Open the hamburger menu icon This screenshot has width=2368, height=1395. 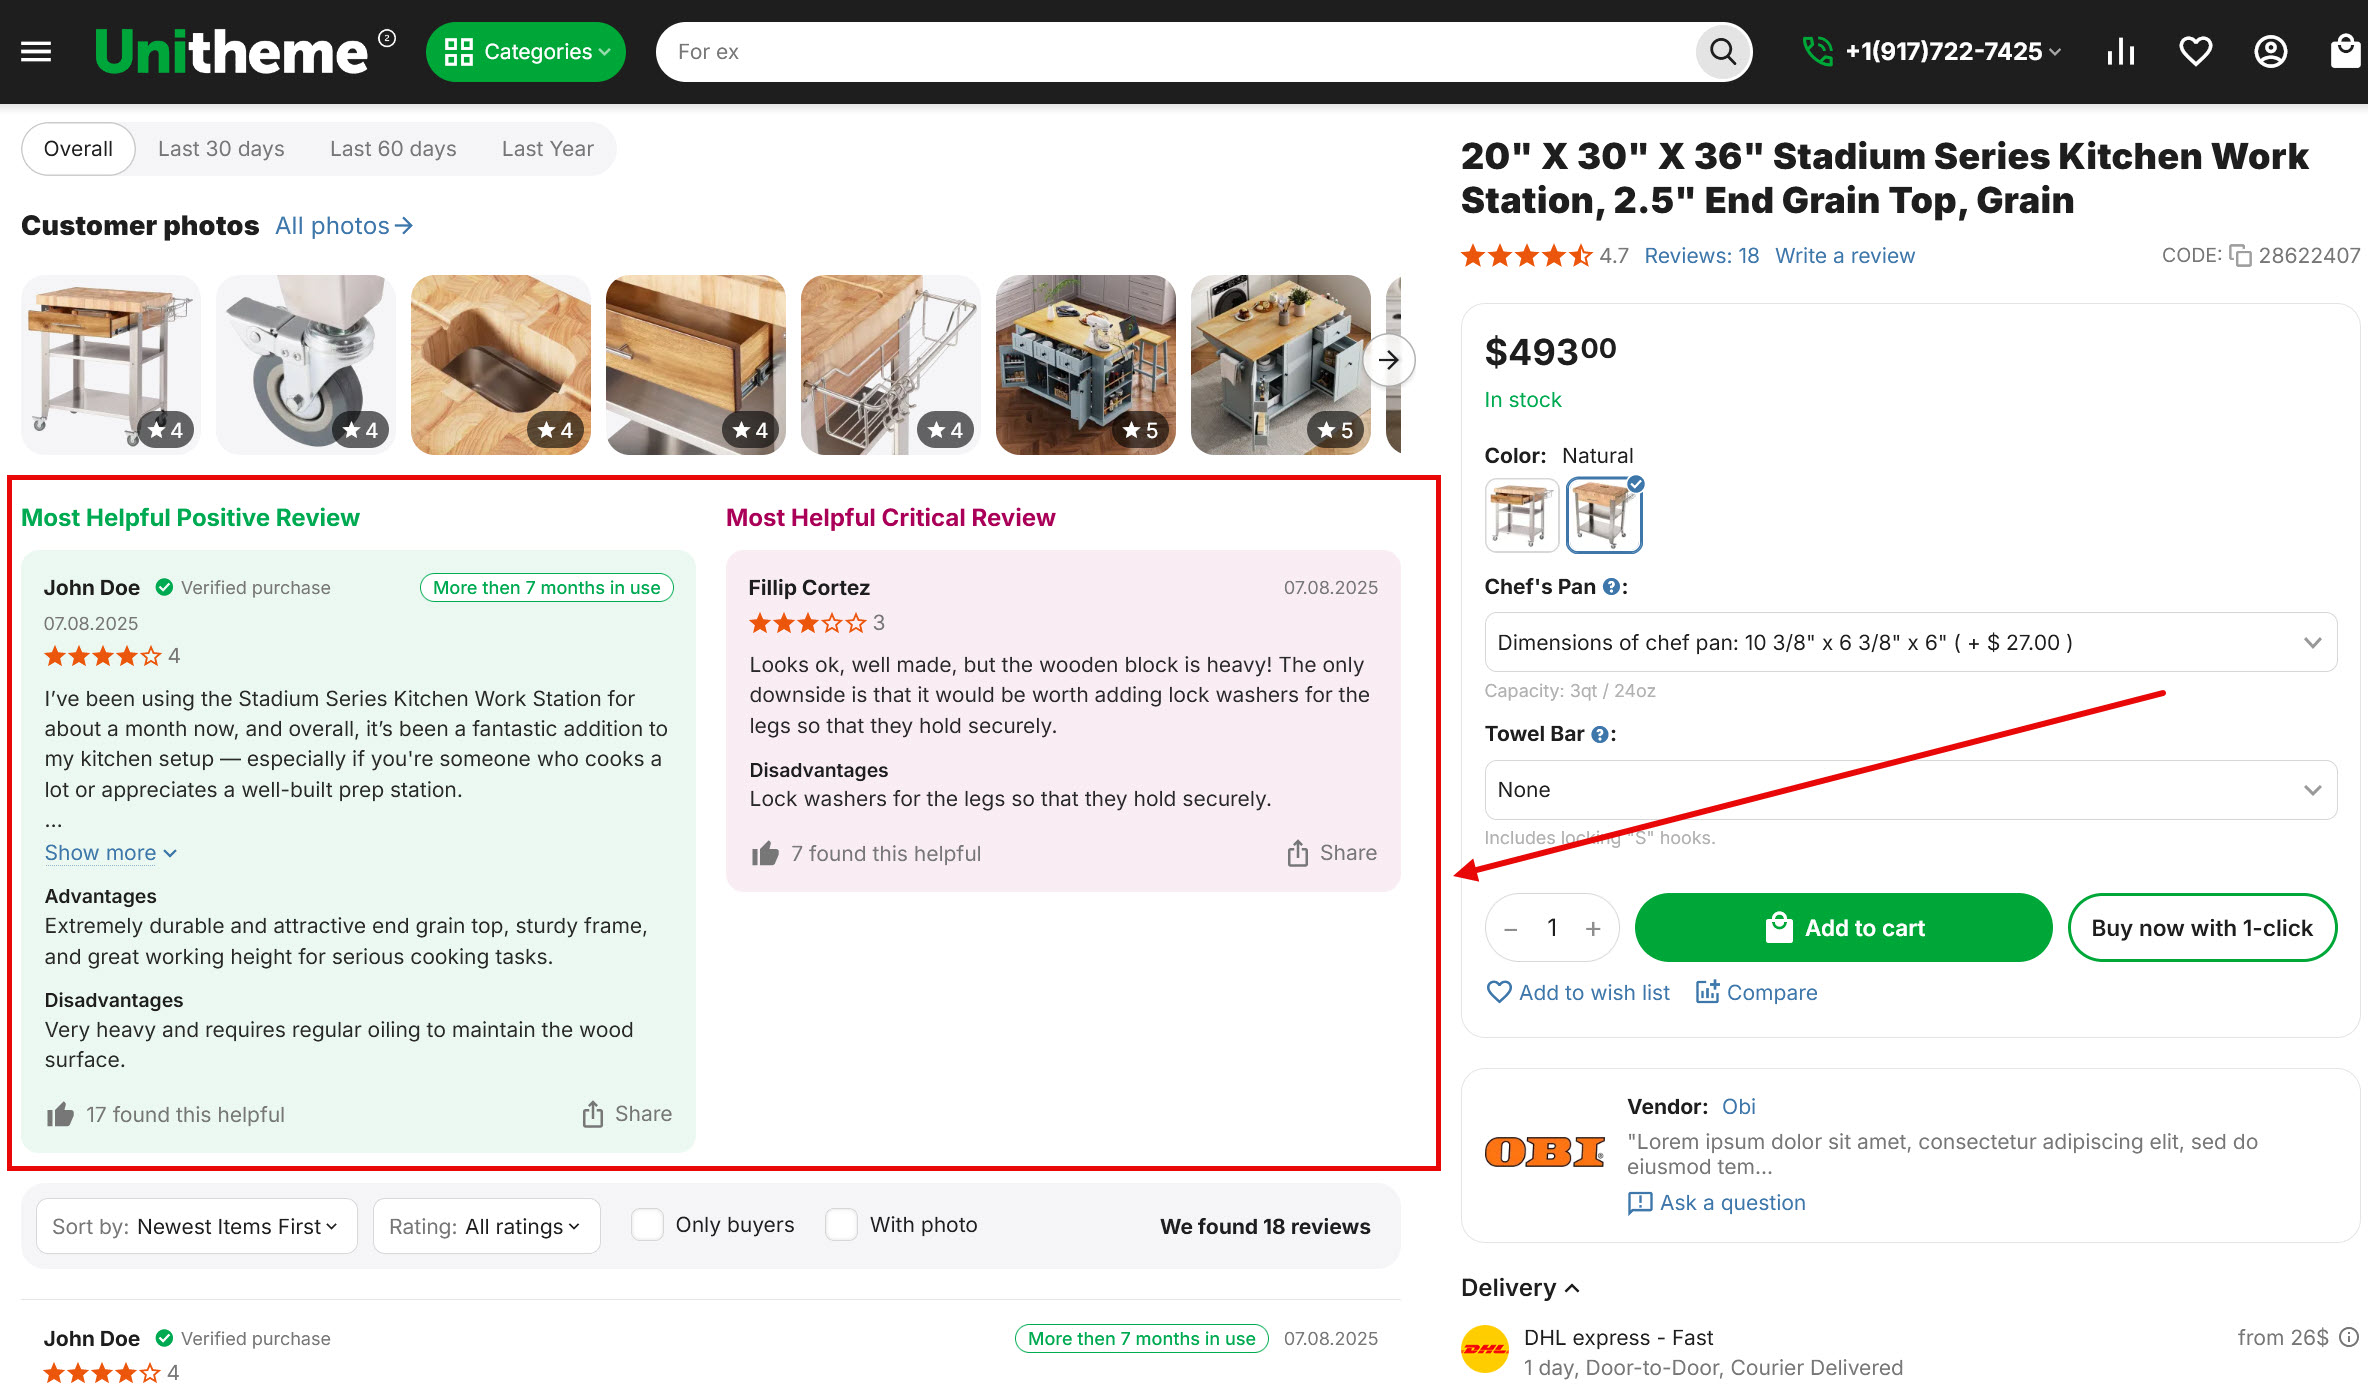click(36, 51)
